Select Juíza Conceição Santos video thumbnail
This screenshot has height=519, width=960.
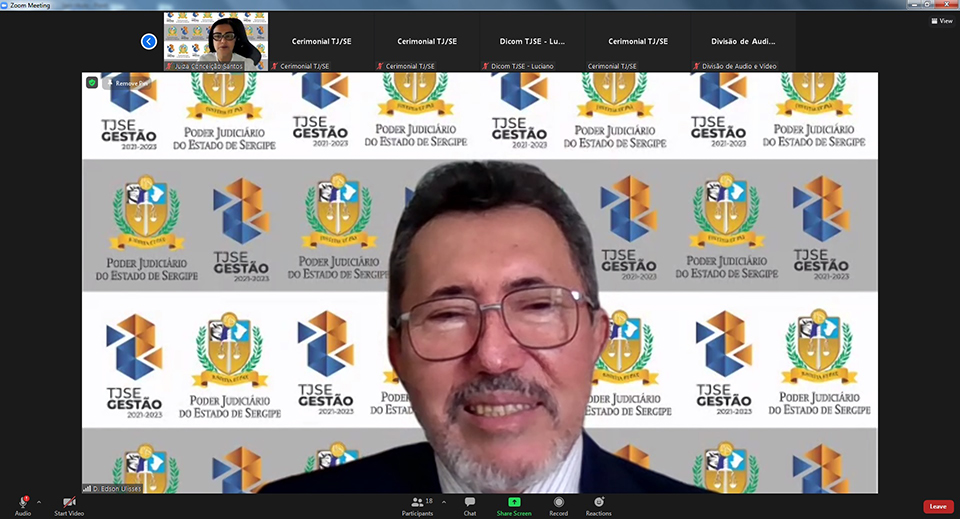click(216, 41)
